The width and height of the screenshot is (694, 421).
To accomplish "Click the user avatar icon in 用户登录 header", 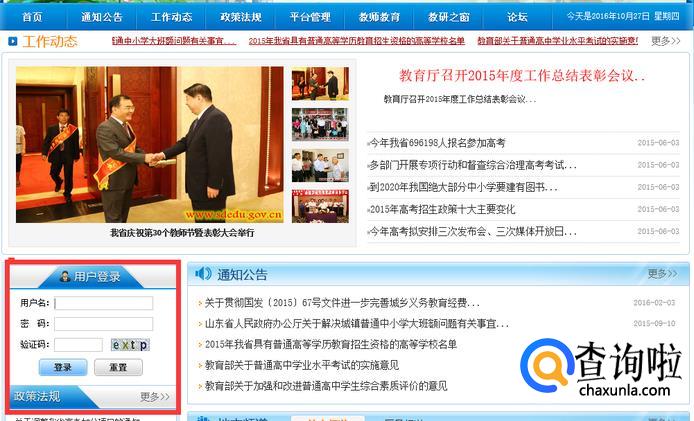I will pos(65,277).
